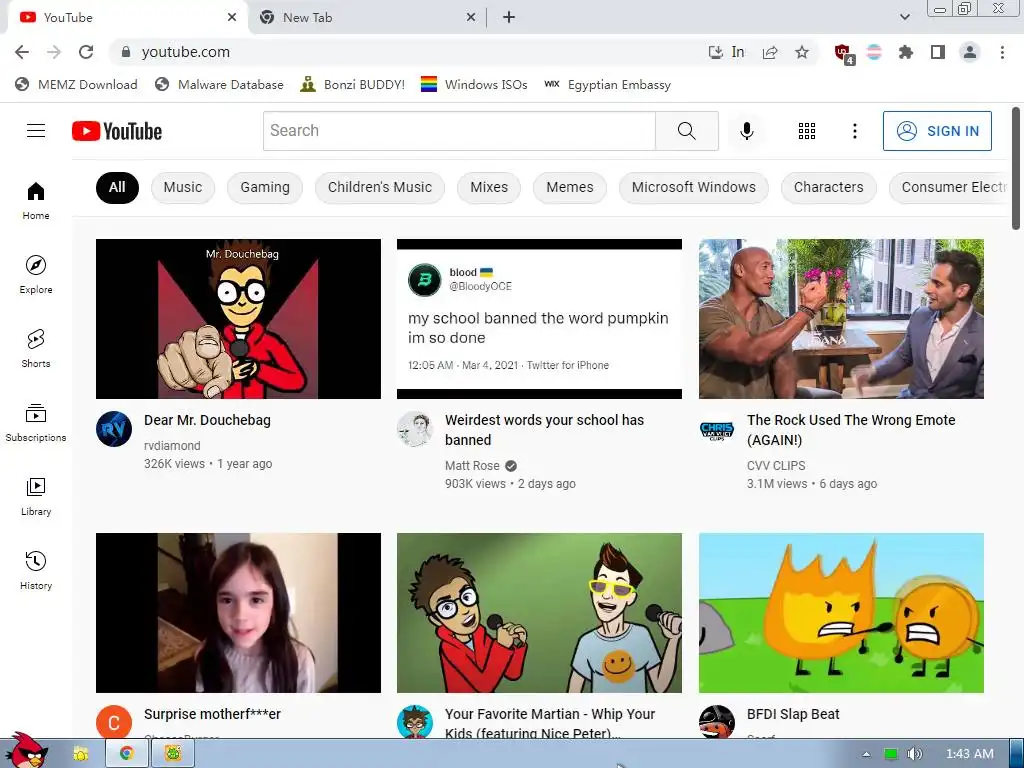The width and height of the screenshot is (1024, 768).
Task: Click the search magnifier button
Action: (686, 131)
